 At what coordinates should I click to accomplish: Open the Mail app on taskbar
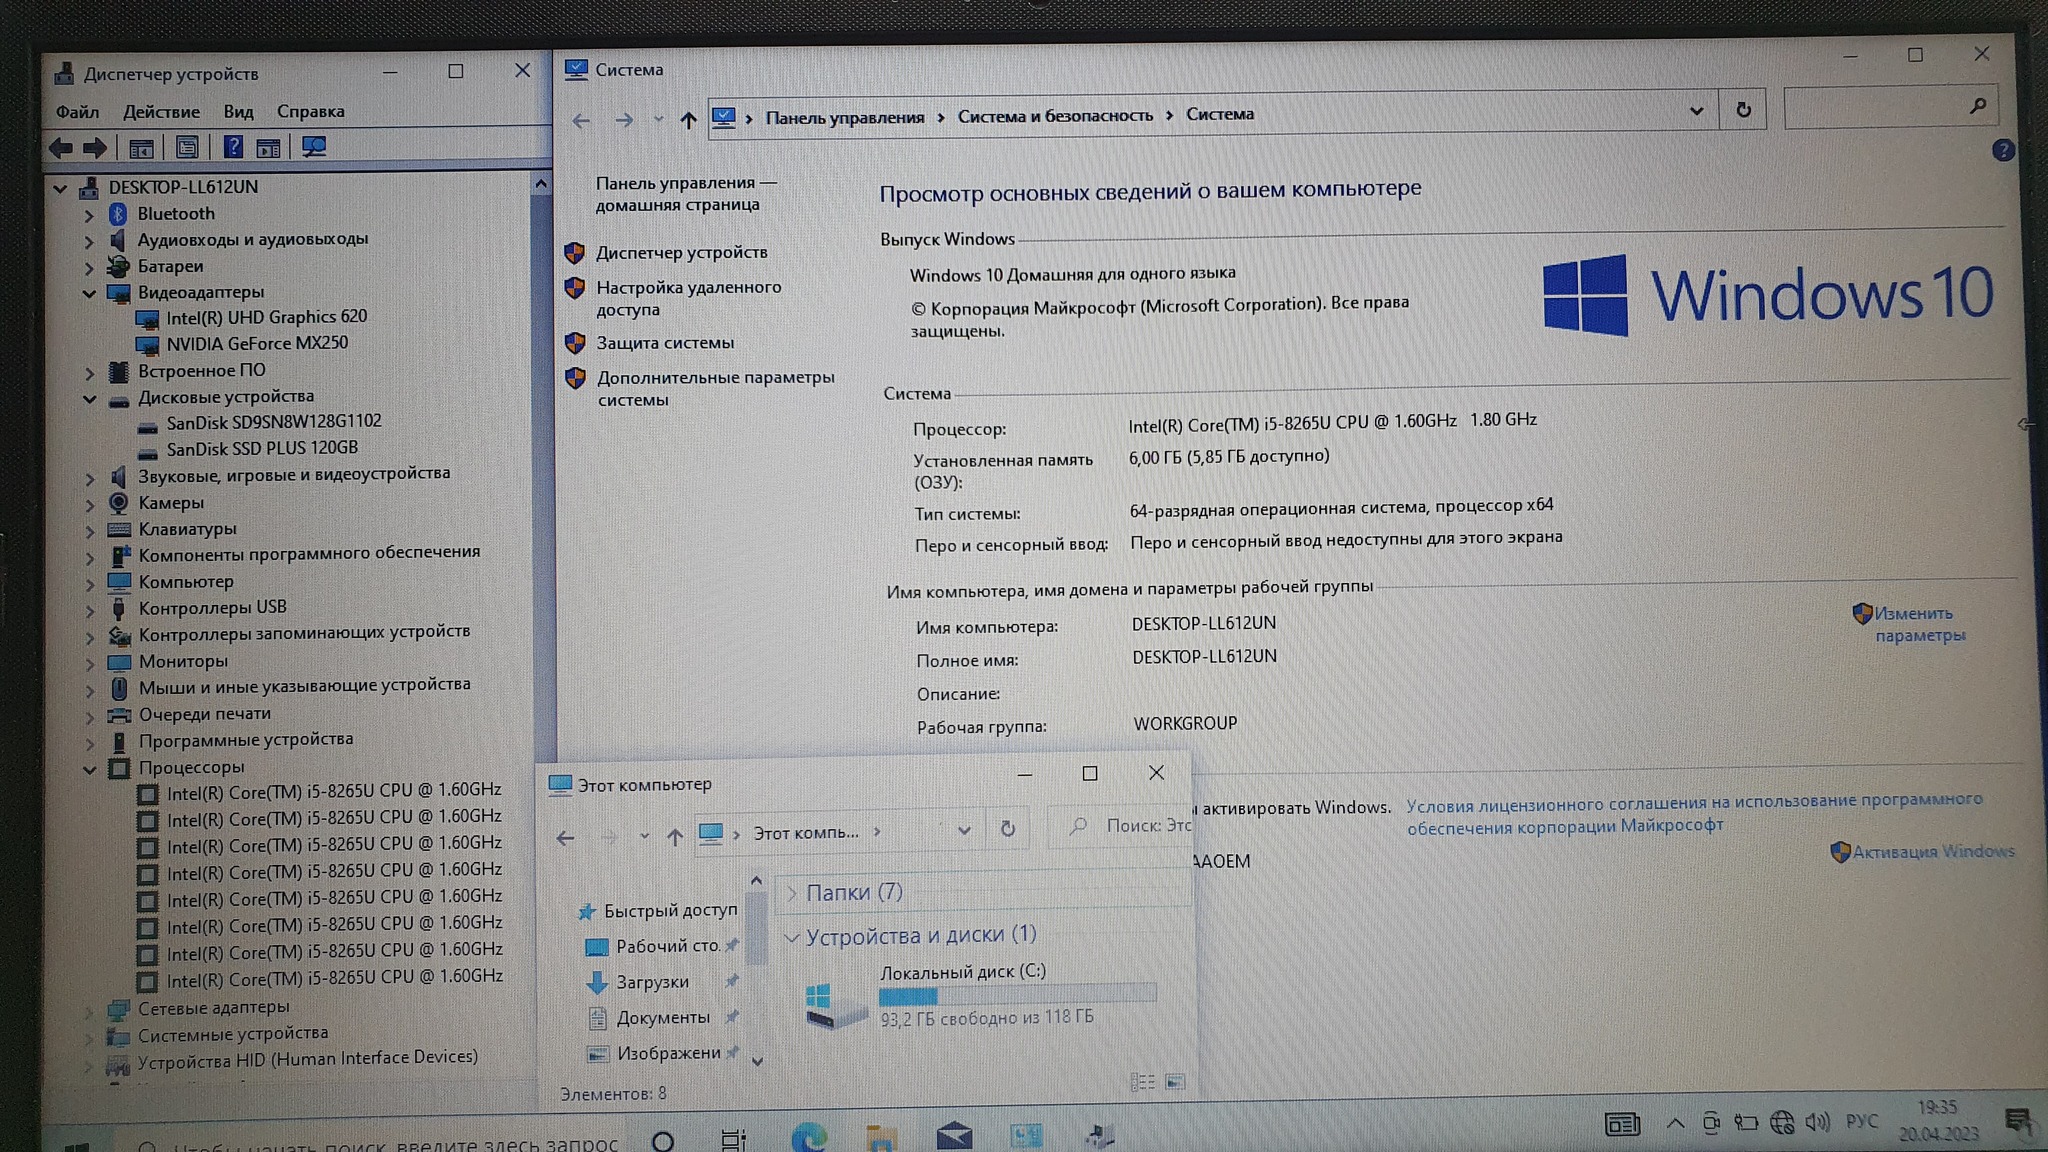[x=954, y=1137]
